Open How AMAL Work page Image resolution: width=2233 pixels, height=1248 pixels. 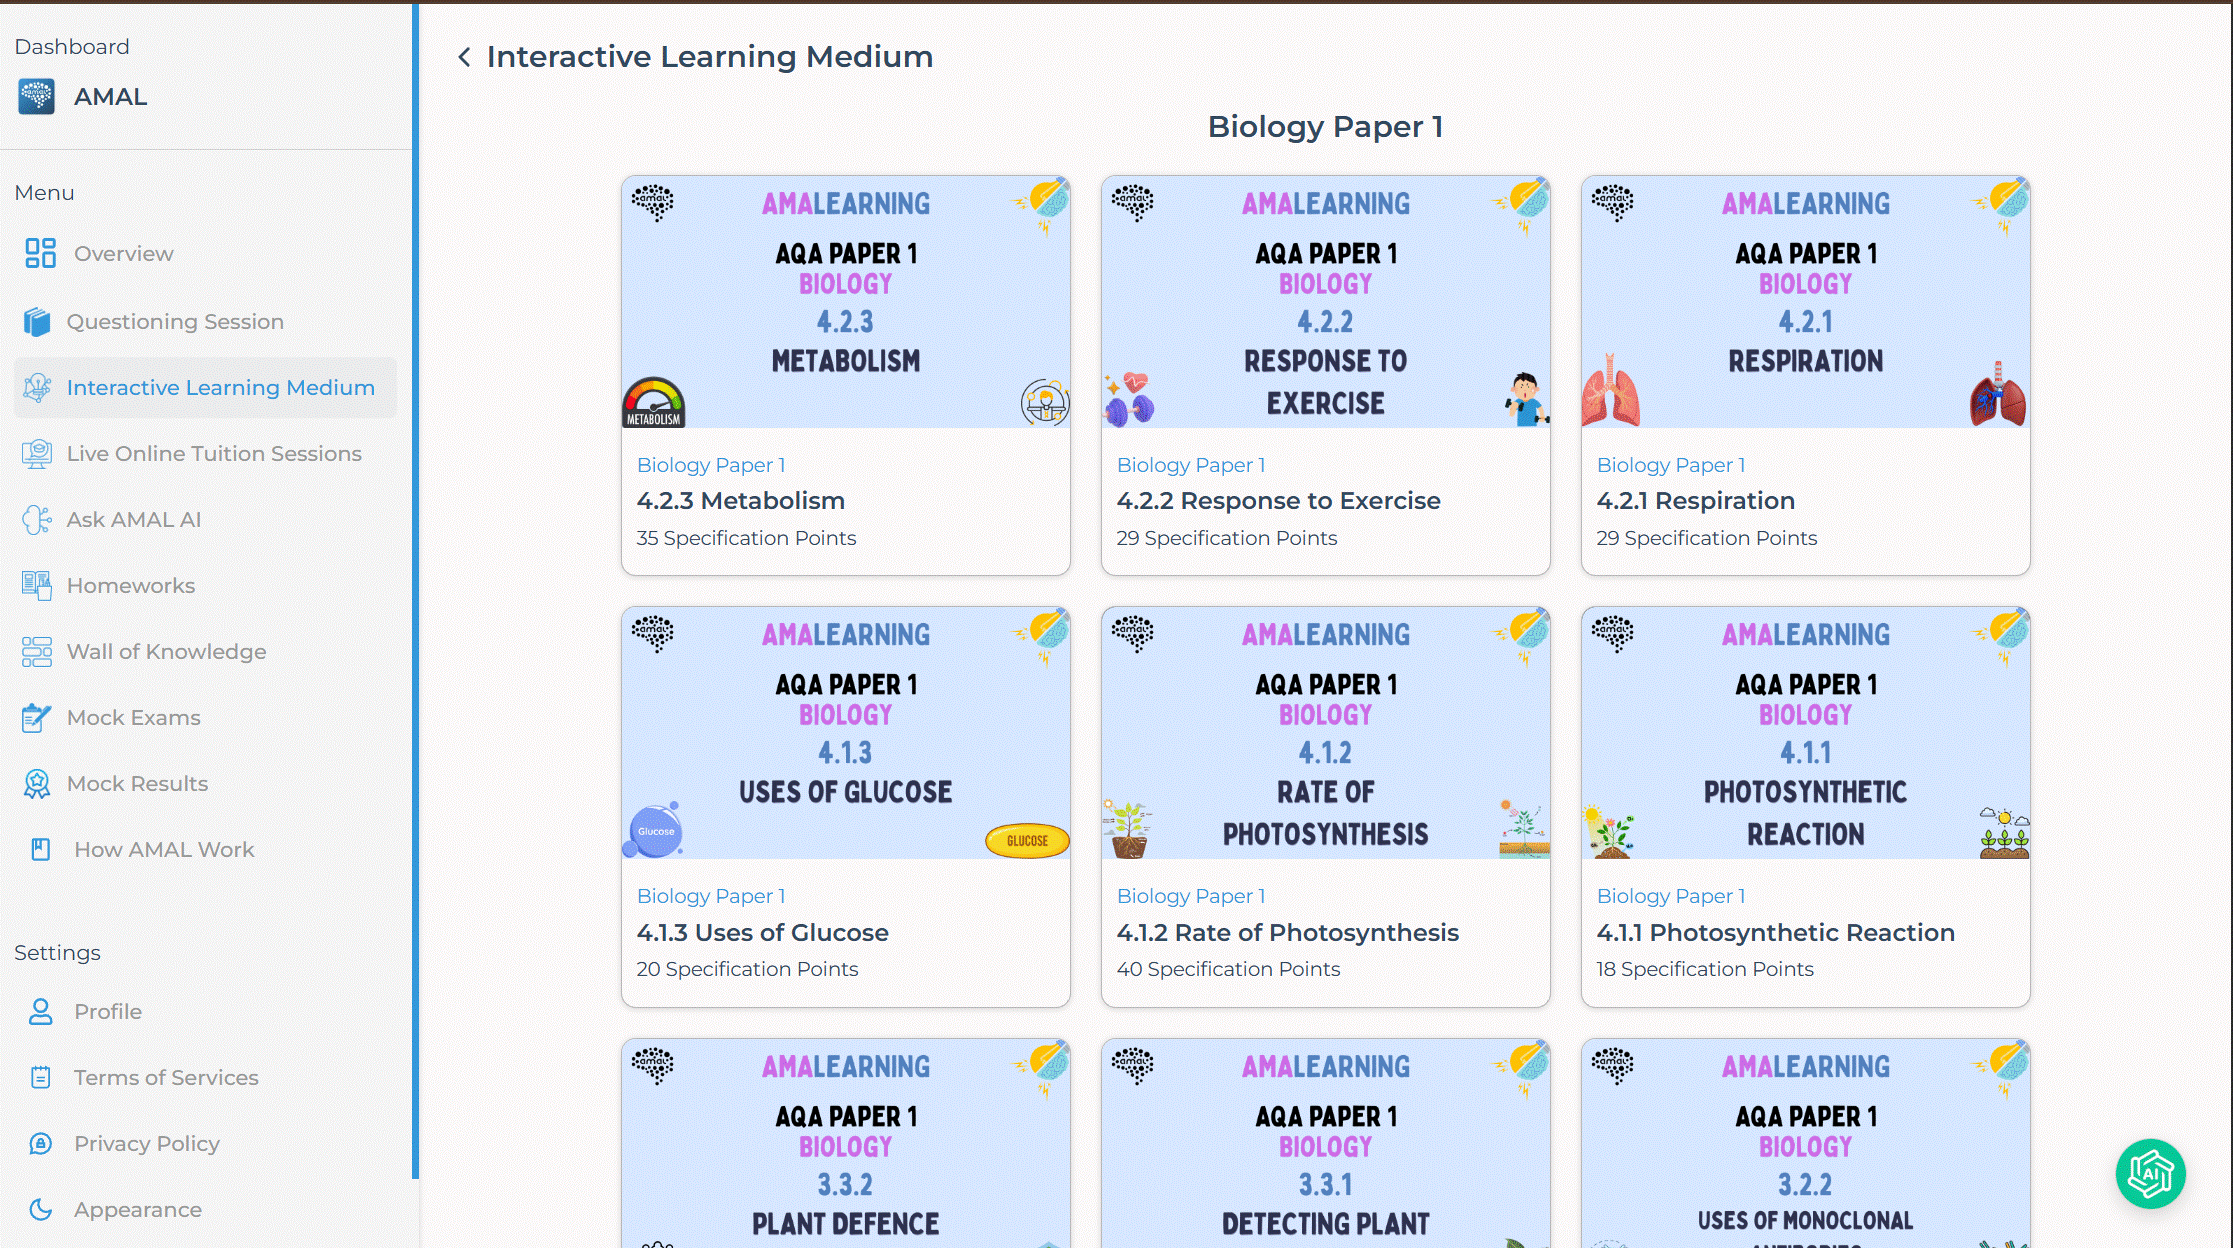(205, 850)
